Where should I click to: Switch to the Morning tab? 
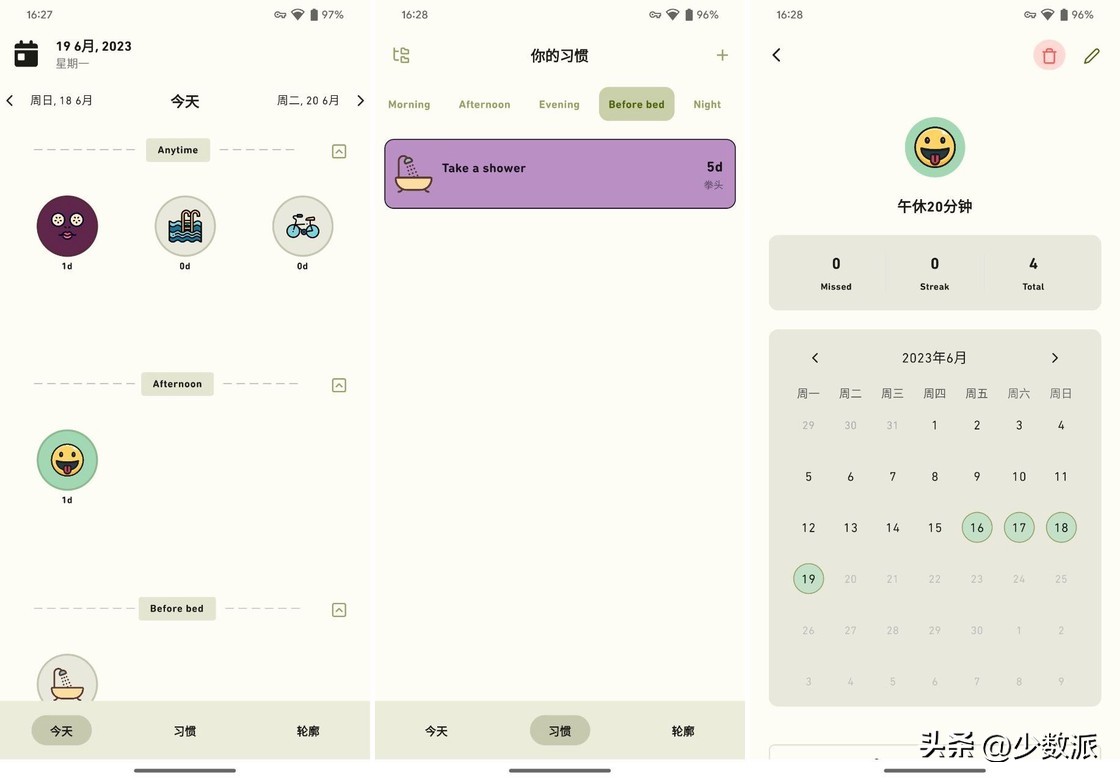tap(409, 104)
